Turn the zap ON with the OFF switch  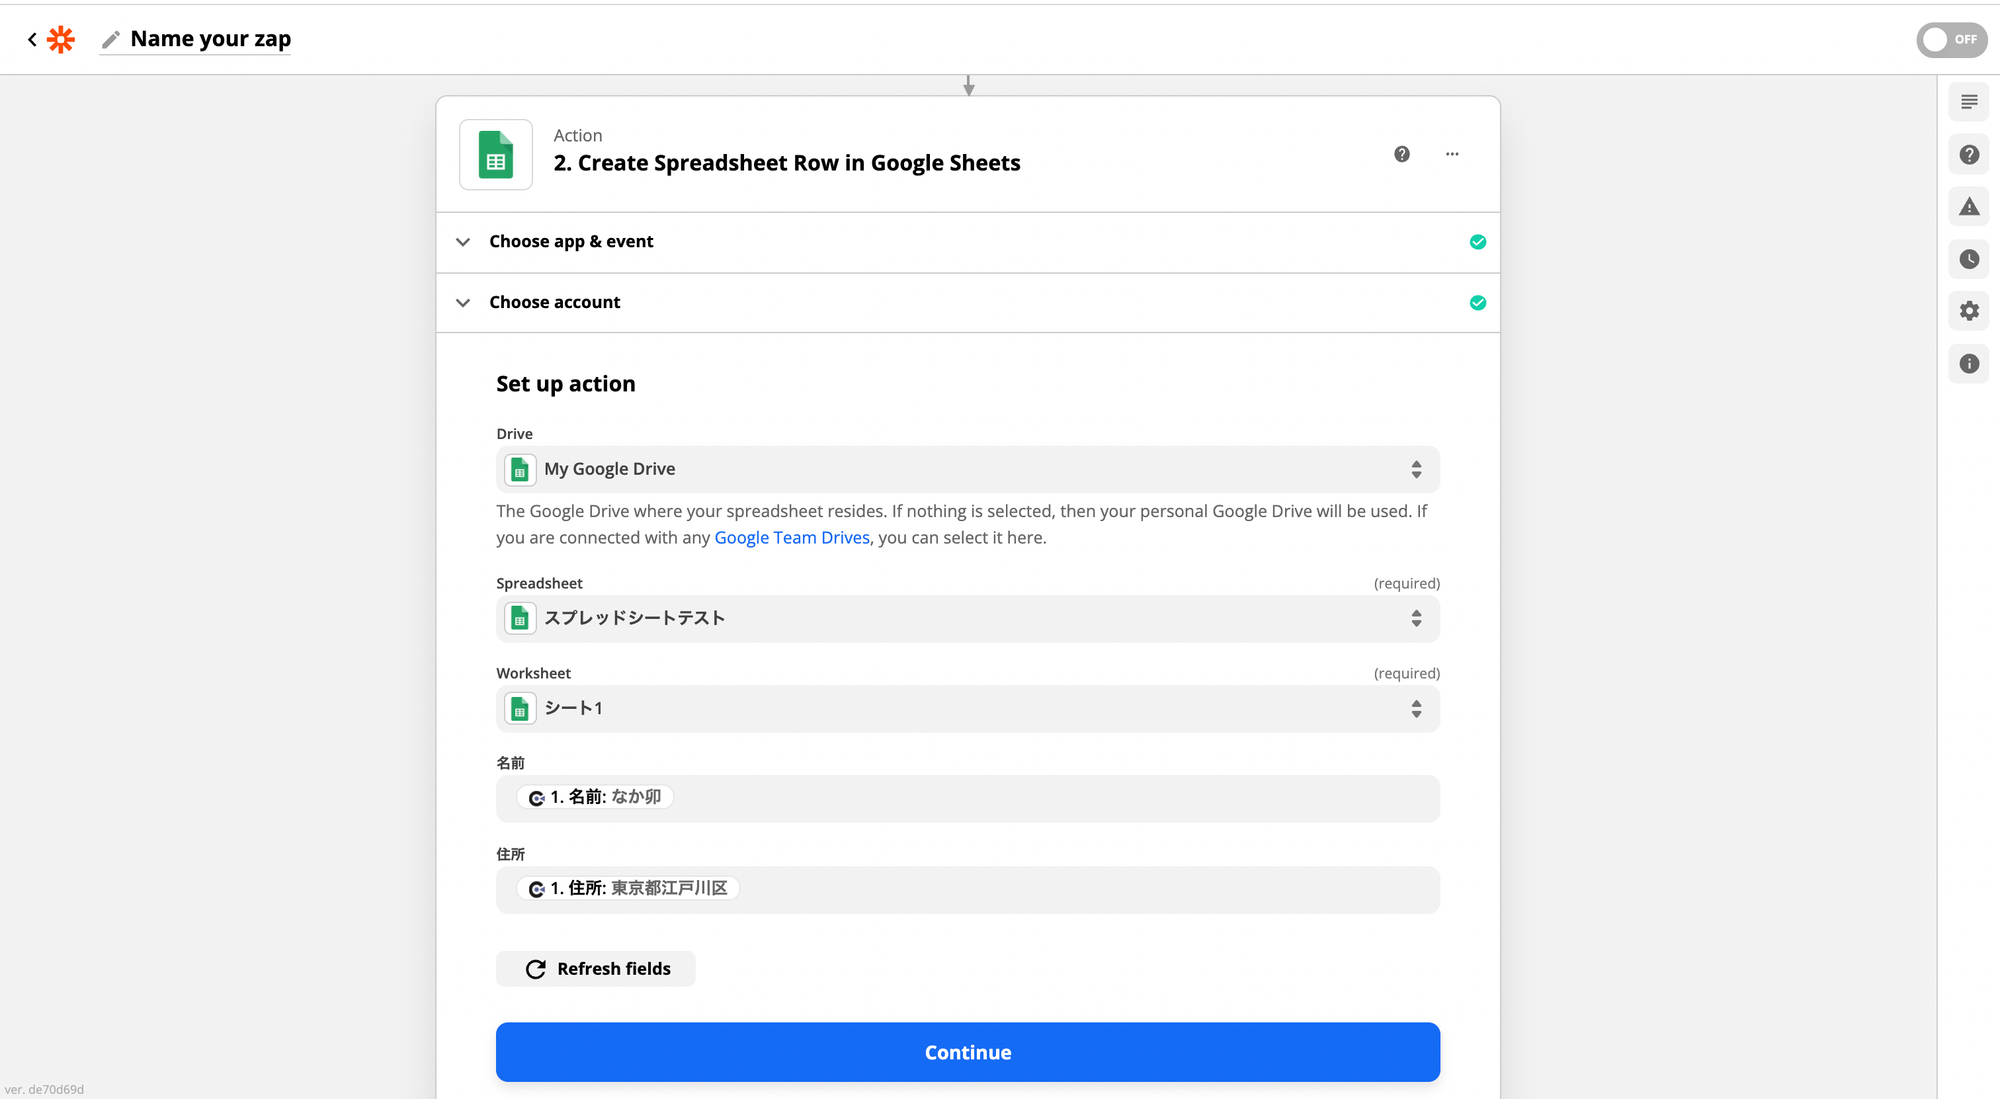pyautogui.click(x=1951, y=39)
